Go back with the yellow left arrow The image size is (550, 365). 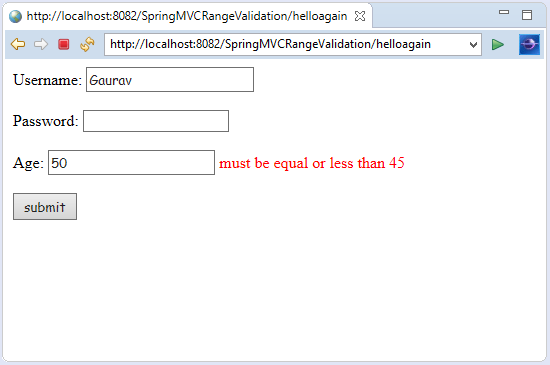point(18,45)
